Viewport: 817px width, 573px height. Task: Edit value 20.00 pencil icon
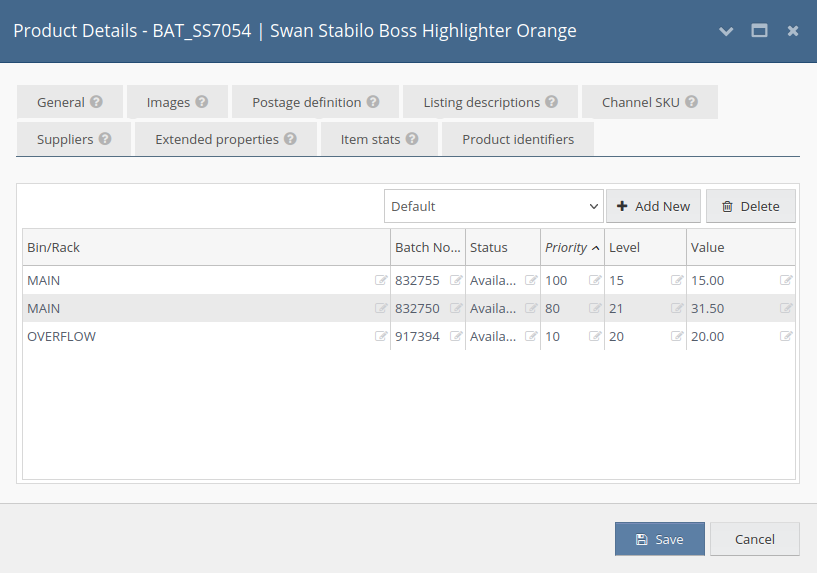pyautogui.click(x=786, y=337)
